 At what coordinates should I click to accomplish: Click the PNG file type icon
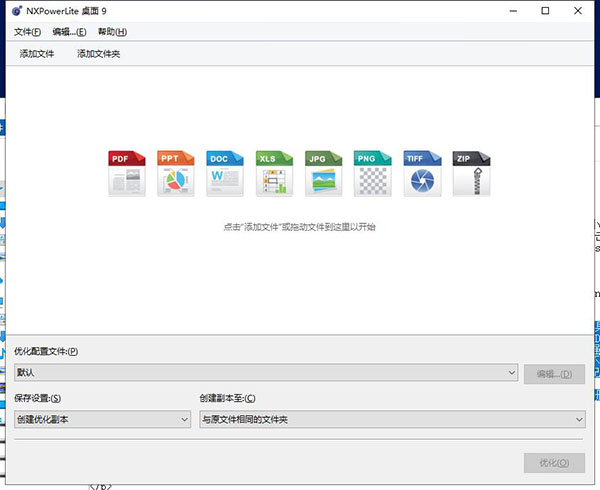click(x=372, y=173)
